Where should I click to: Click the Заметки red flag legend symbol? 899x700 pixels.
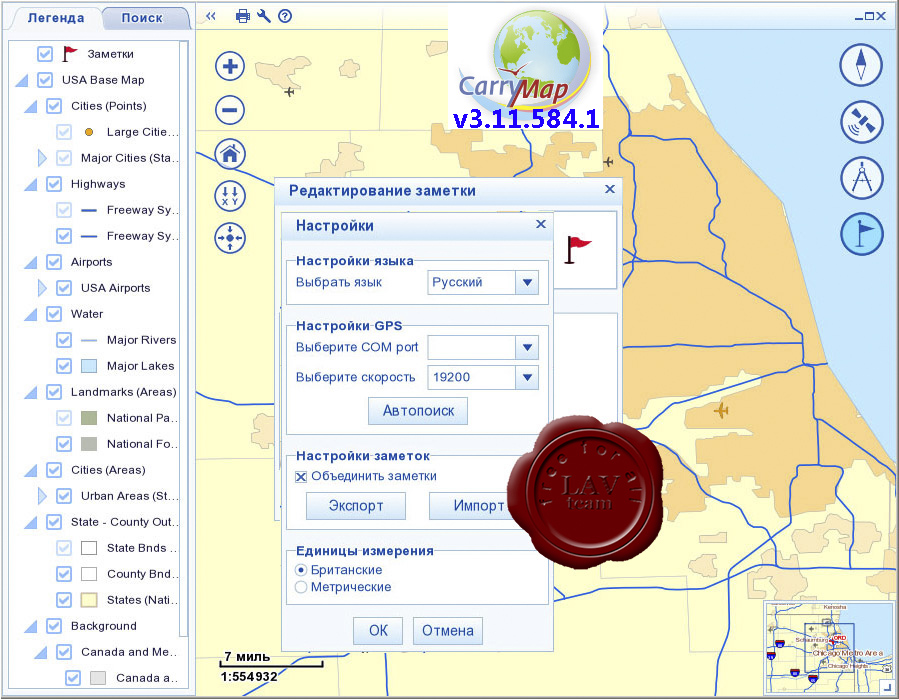pos(69,54)
